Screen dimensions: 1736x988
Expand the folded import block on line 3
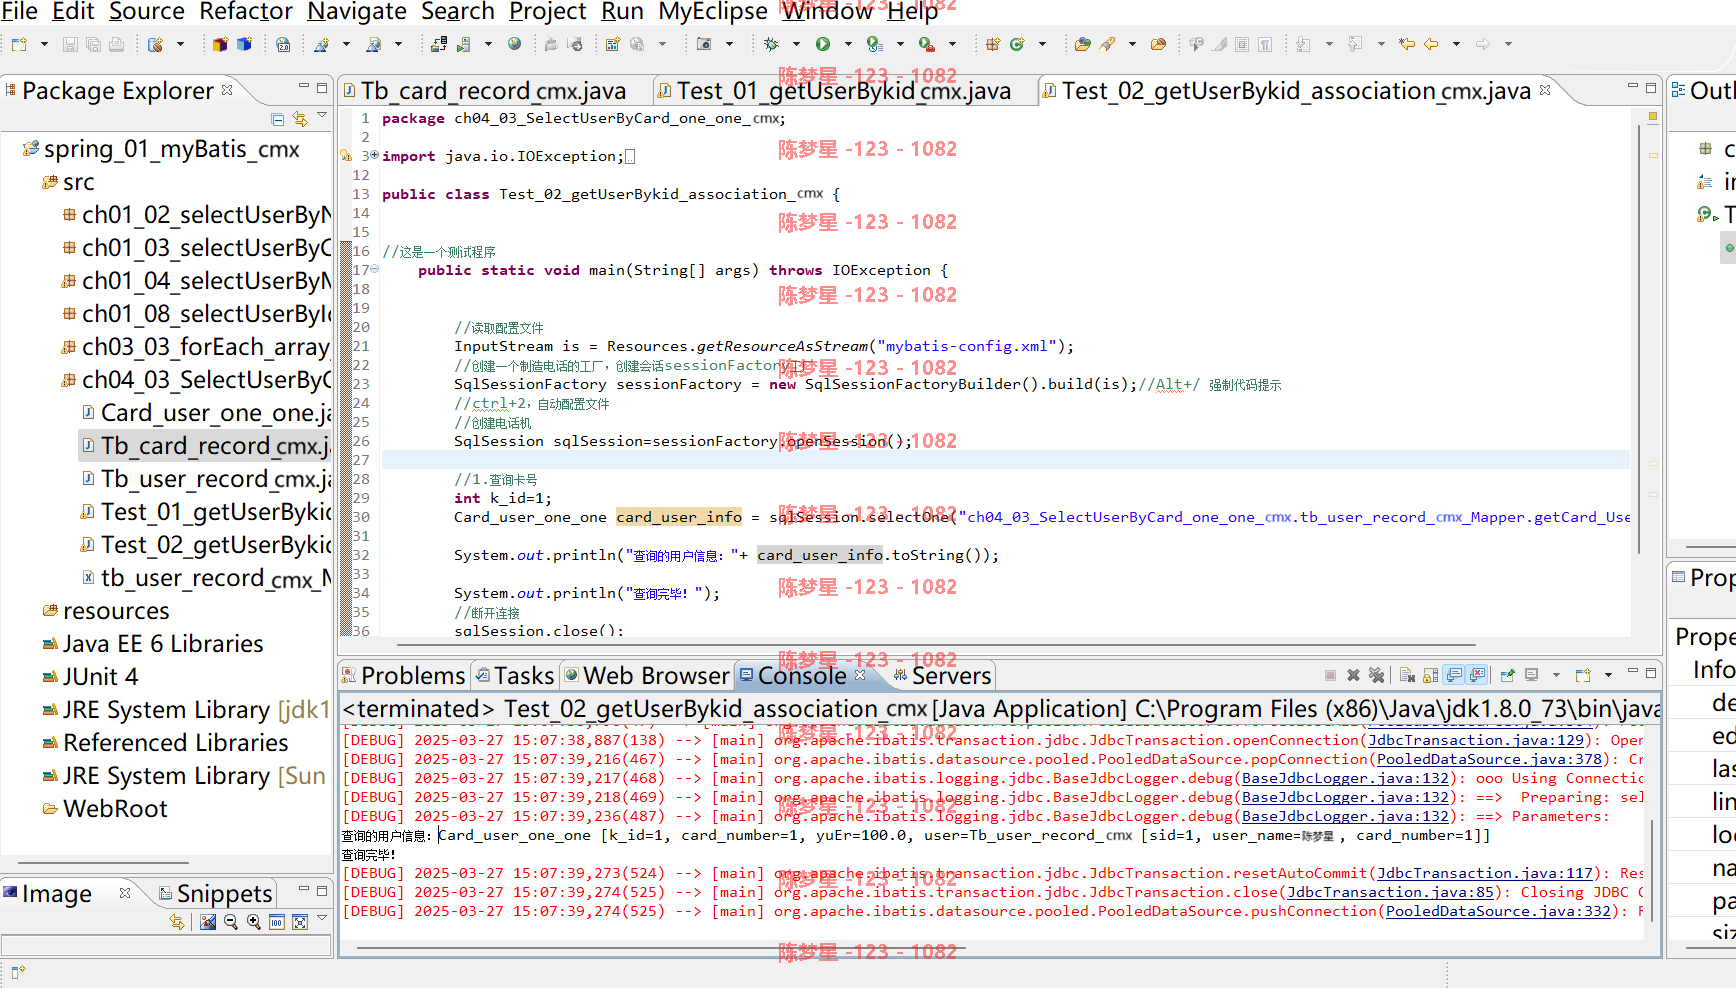374,155
